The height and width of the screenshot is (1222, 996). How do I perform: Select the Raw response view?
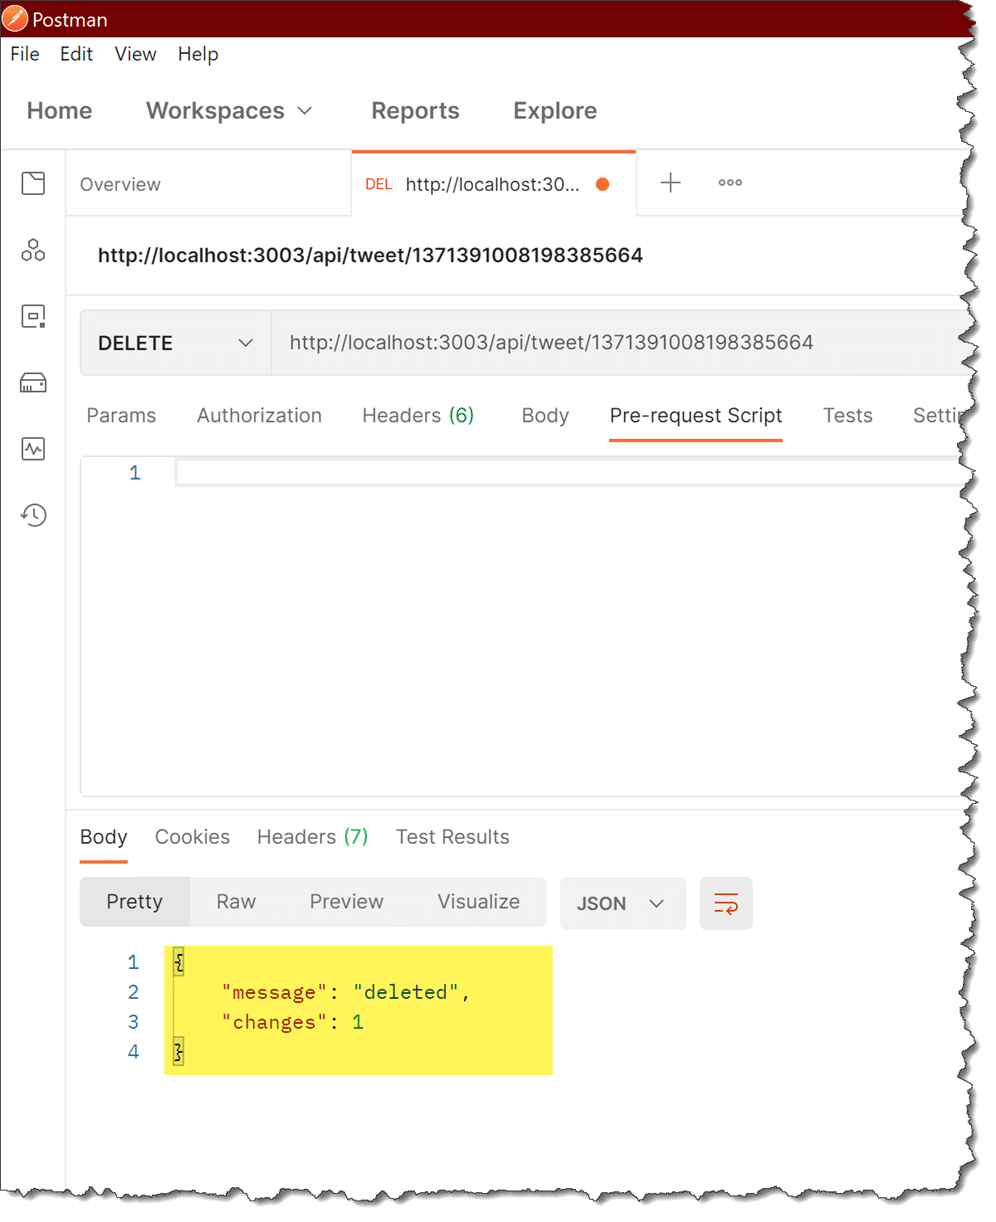point(236,902)
